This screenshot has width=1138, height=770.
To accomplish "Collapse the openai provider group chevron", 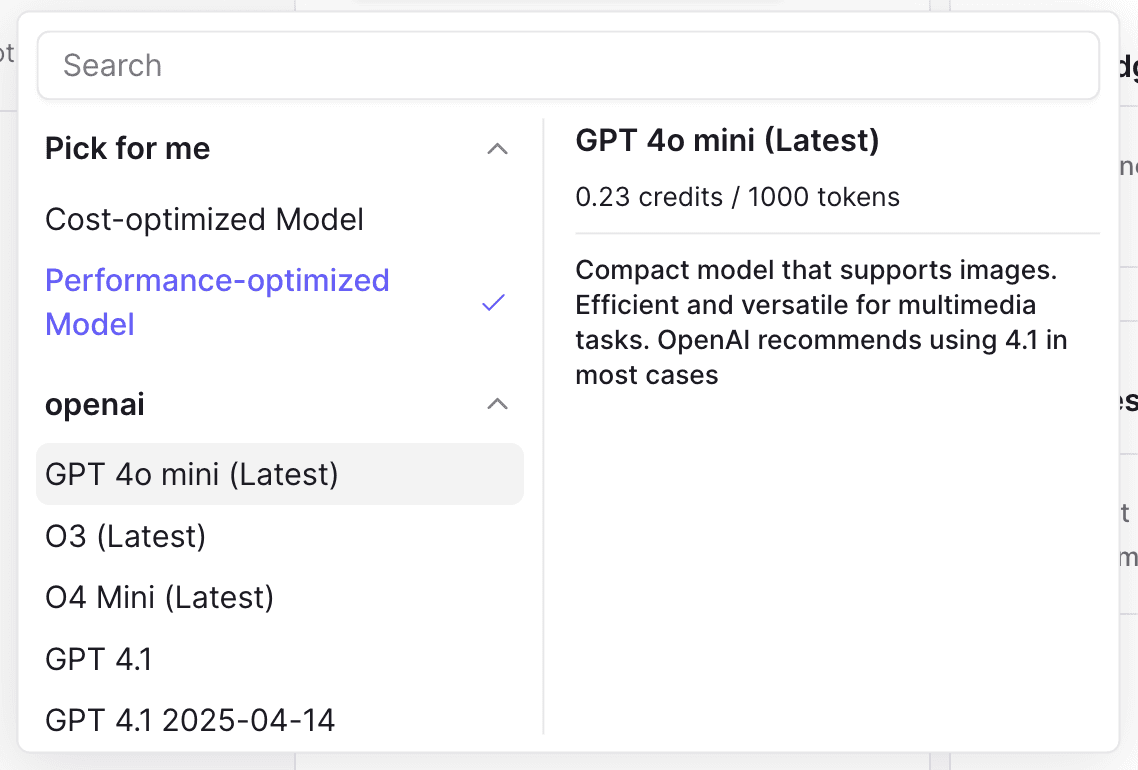I will (497, 404).
